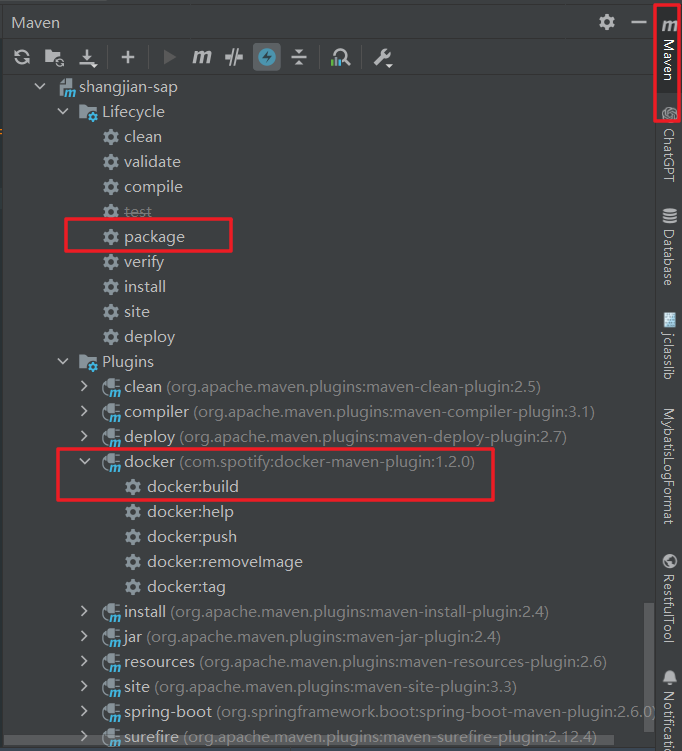Reload all Maven projects
682x751 pixels.
click(22, 57)
